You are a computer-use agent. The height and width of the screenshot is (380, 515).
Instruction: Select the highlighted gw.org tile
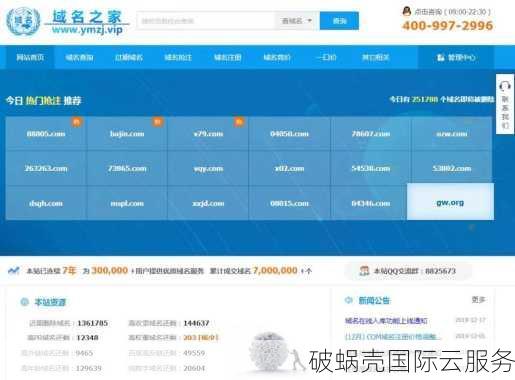450,202
